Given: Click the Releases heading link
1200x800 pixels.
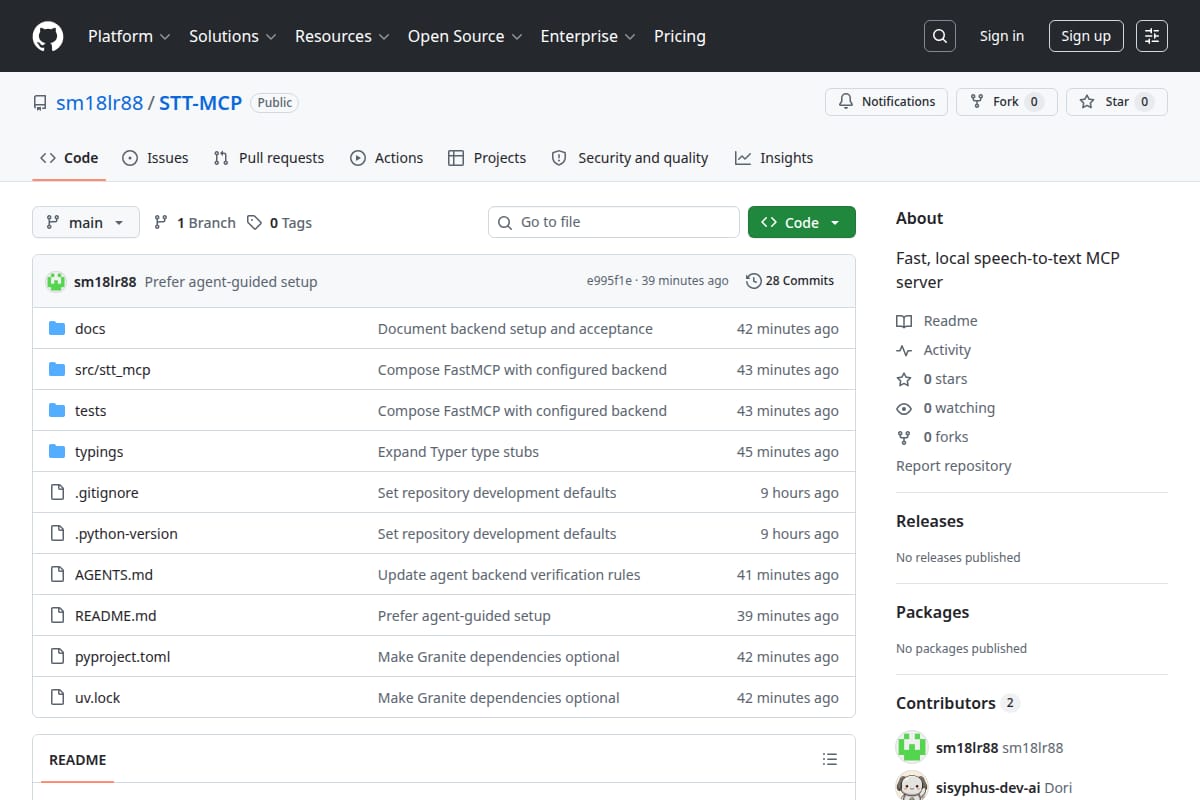Looking at the screenshot, I should [930, 521].
